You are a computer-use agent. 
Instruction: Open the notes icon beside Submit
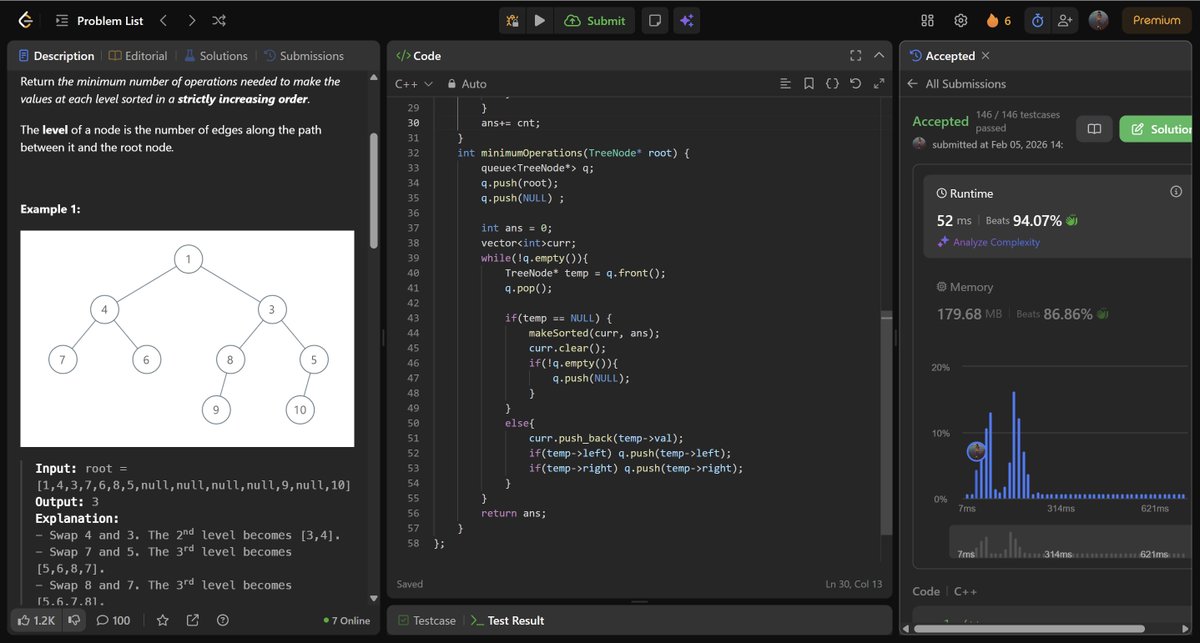[654, 20]
